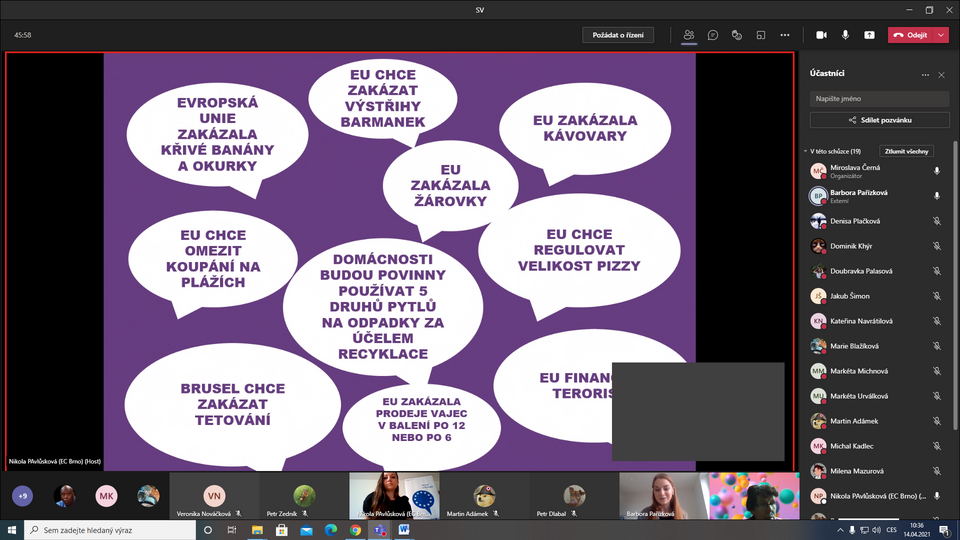Open more actions ellipsis in meeting toolbar
The image size is (960, 540).
(785, 35)
